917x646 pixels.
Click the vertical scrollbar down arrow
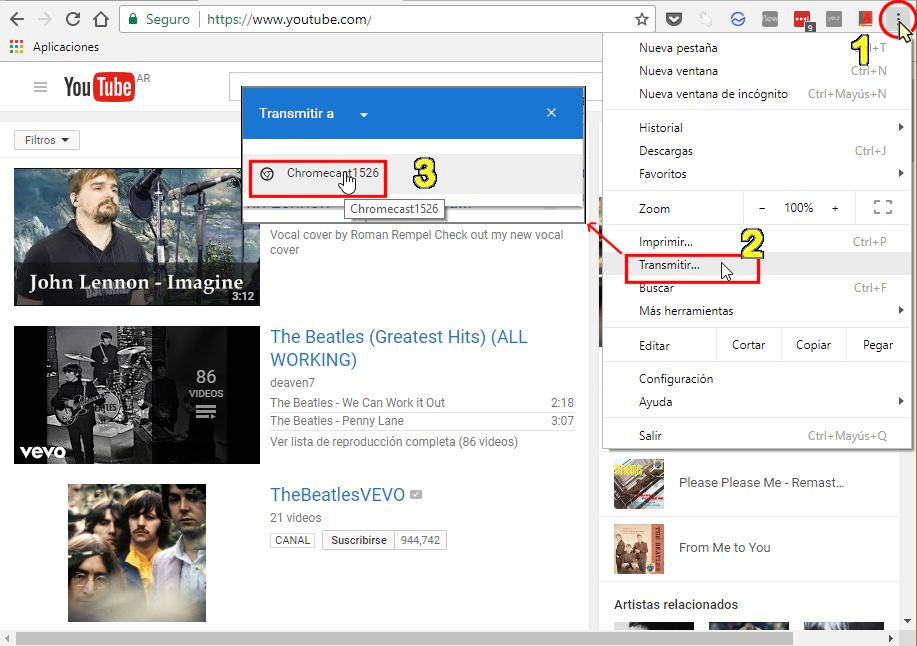(906, 621)
